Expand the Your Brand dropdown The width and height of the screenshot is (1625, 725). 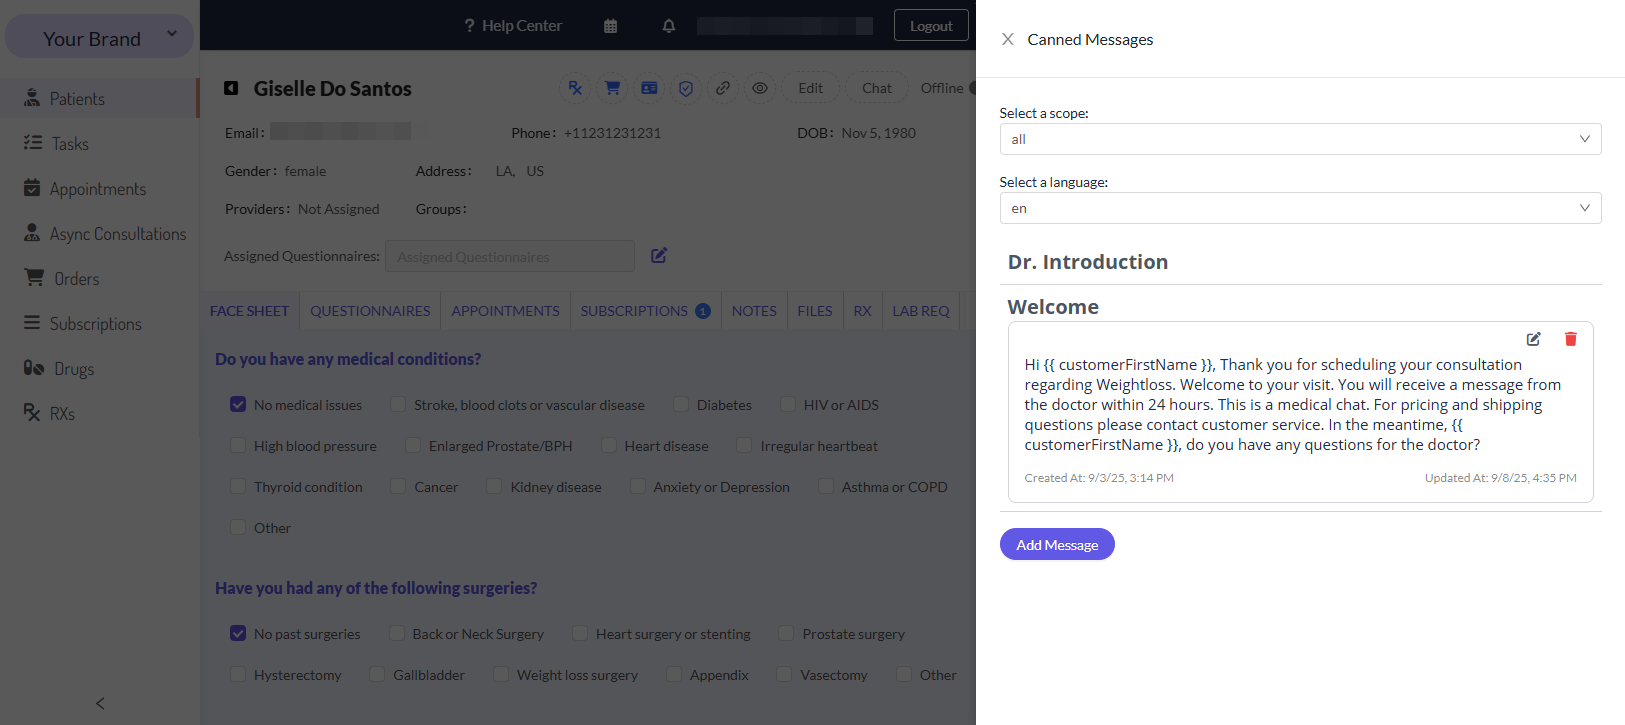(x=100, y=37)
